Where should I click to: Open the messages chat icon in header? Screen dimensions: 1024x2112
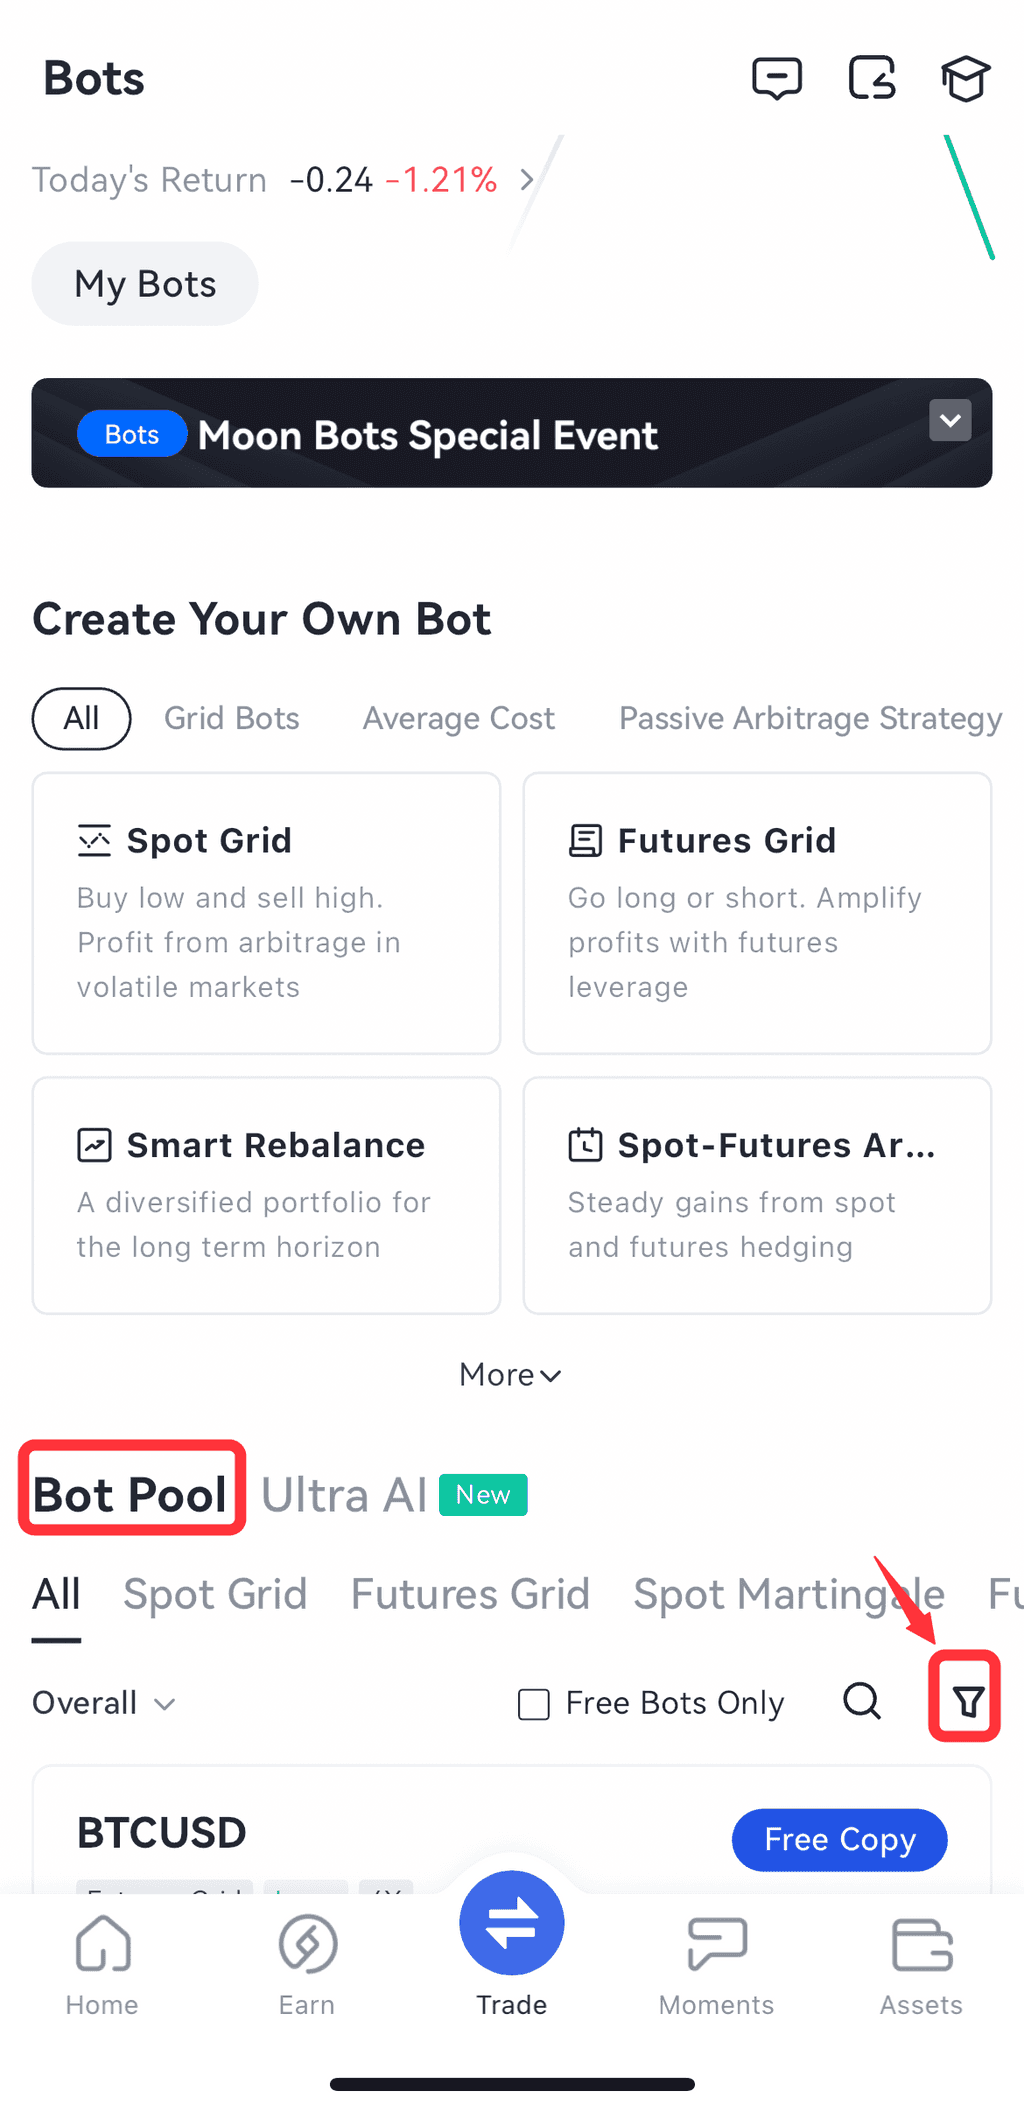pos(776,78)
